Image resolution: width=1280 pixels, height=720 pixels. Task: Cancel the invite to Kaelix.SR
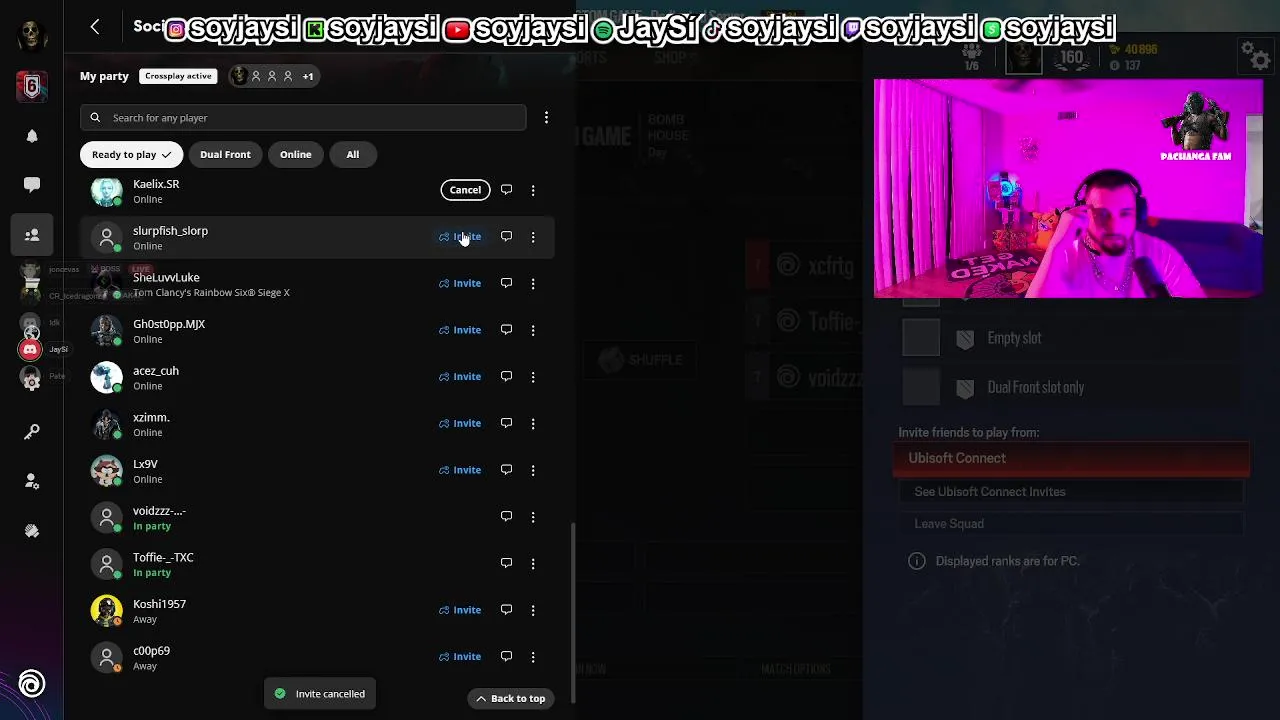tap(465, 190)
